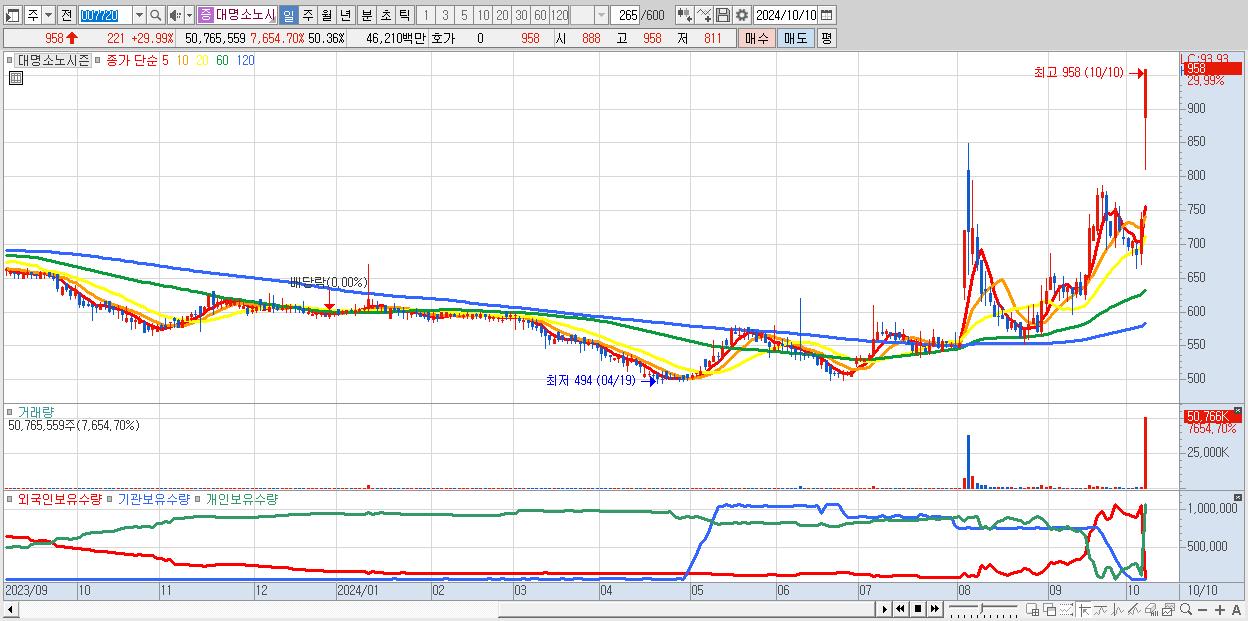1248x621 pixels.
Task: Click the stop button in replay controls
Action: (917, 609)
